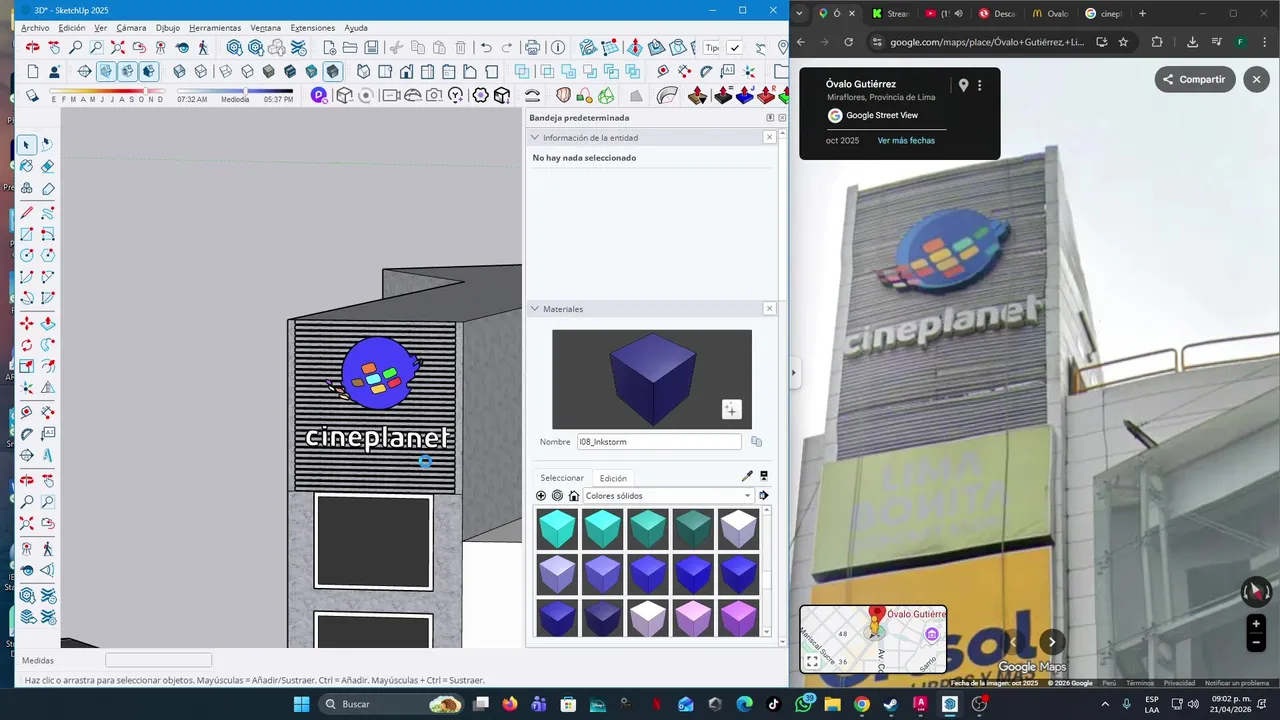1280x720 pixels.
Task: Select the Protractor tool in left toolbar
Action: (x=26, y=434)
